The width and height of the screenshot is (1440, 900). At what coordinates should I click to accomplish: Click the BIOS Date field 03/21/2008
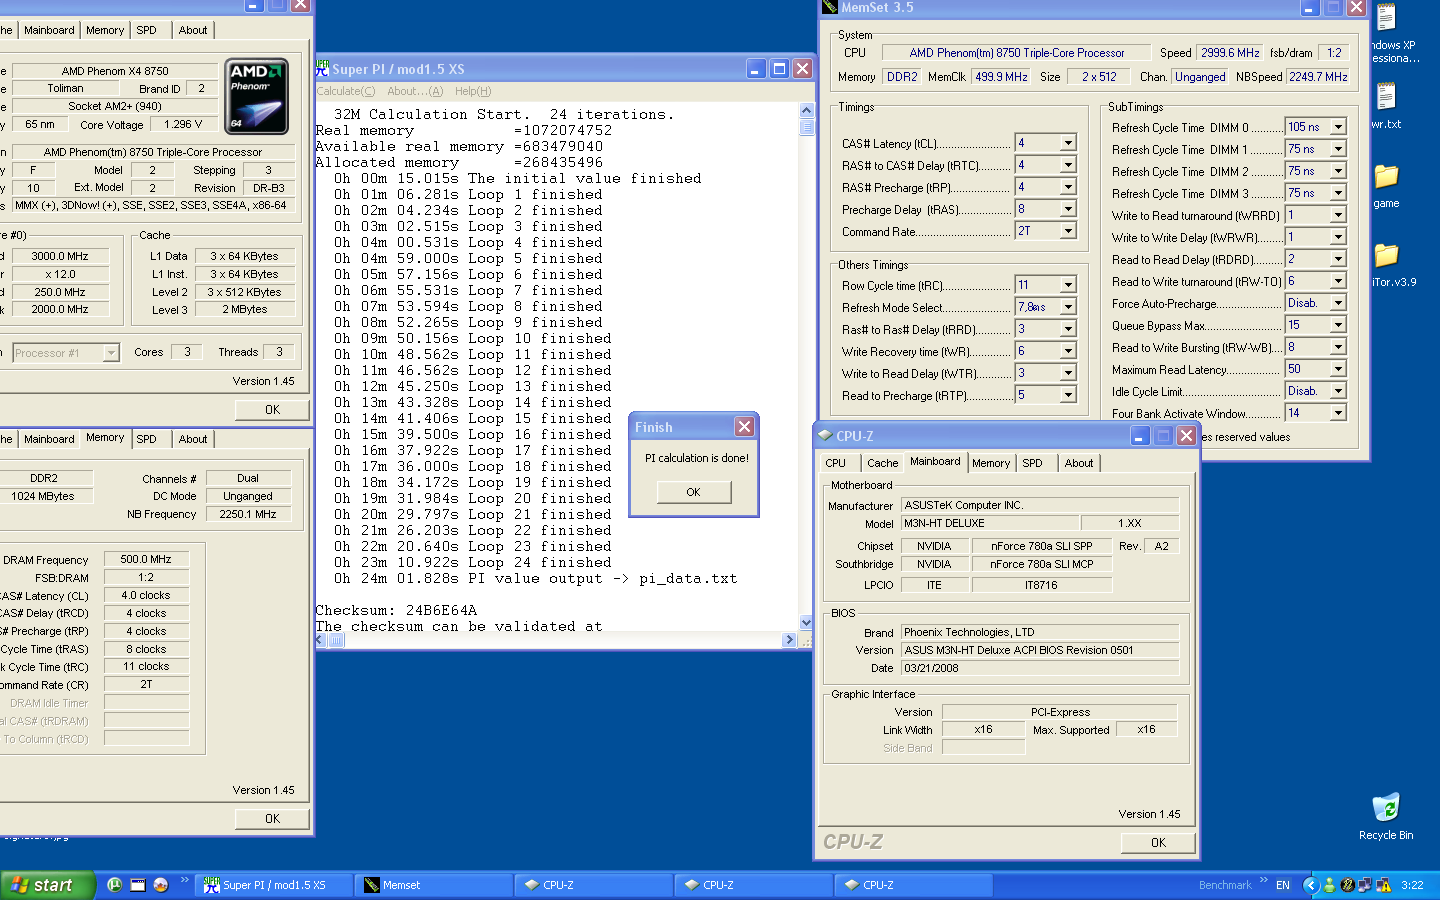[x=1040, y=668]
